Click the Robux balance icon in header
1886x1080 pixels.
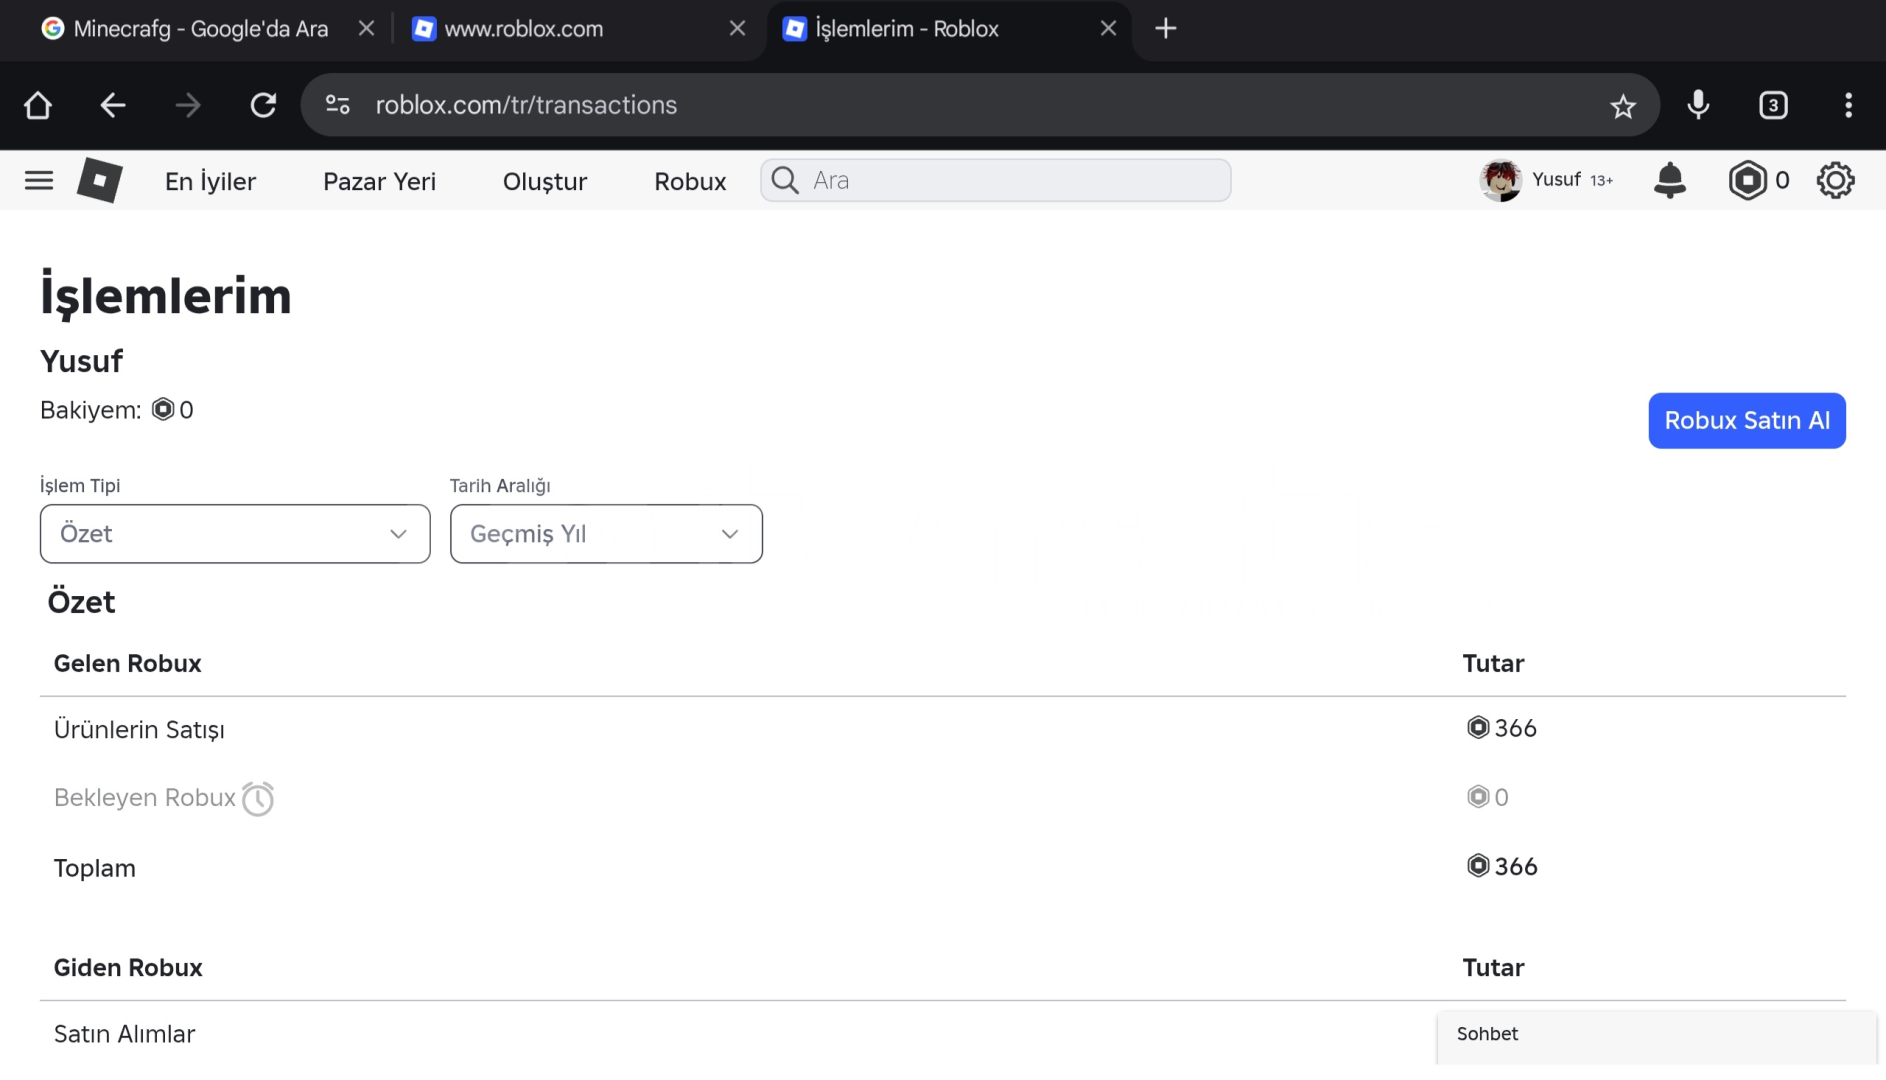coord(1747,181)
